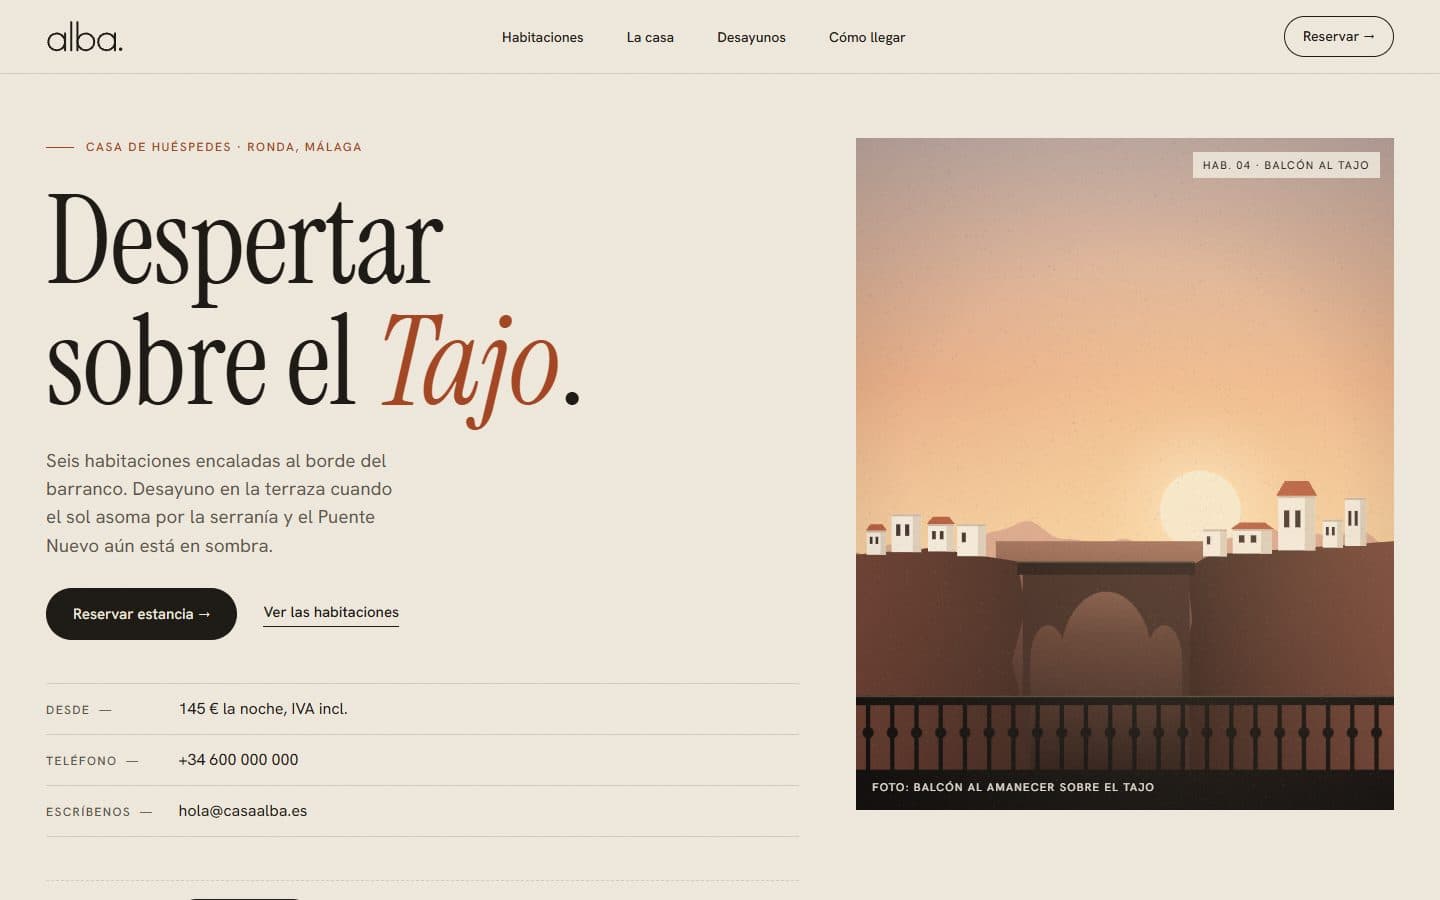This screenshot has width=1440, height=900.
Task: Open the Habitaciones menu item
Action: point(542,37)
